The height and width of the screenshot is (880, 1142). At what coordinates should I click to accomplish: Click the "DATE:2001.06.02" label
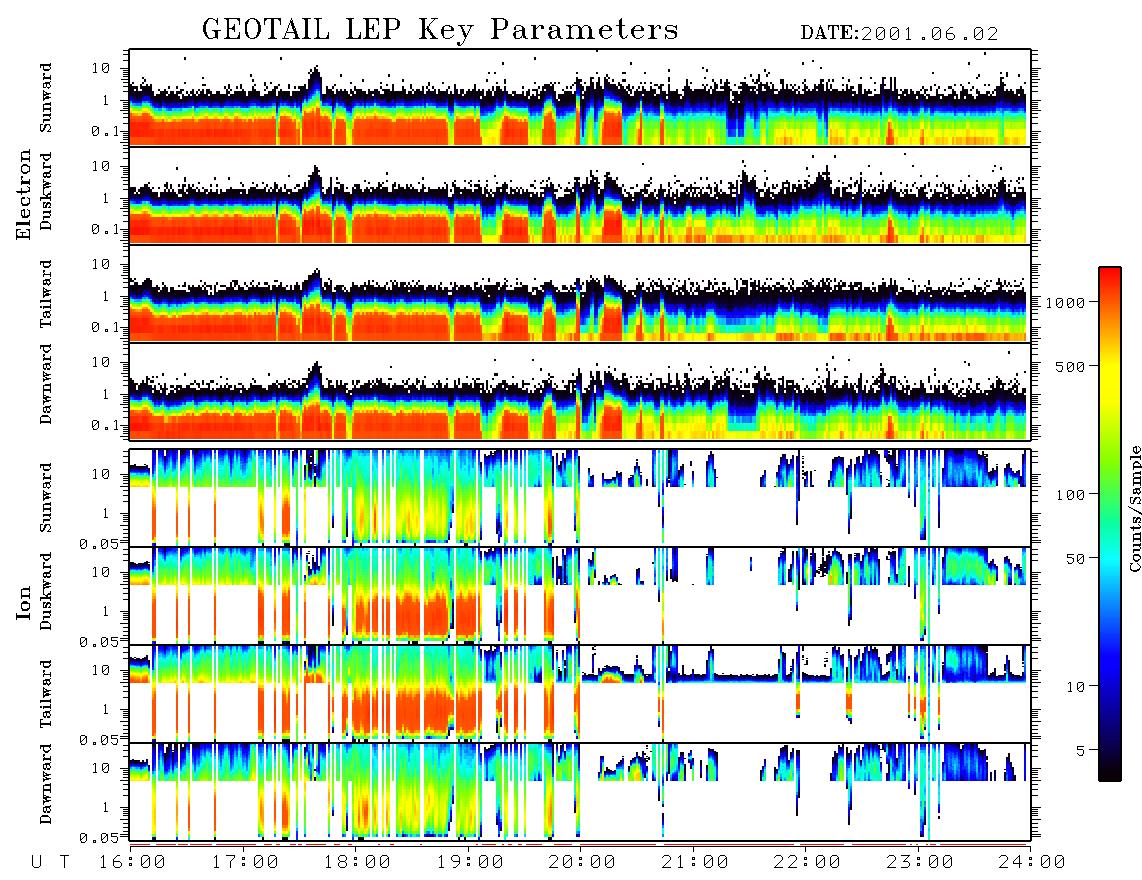(899, 34)
